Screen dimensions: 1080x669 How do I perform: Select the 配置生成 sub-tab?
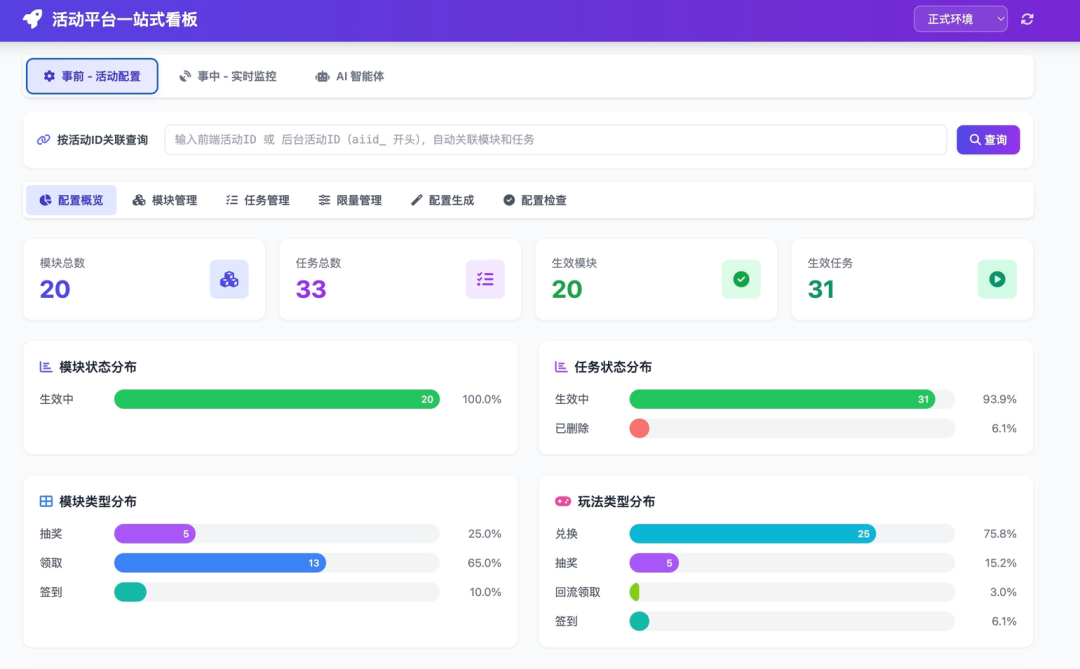pyautogui.click(x=442, y=200)
